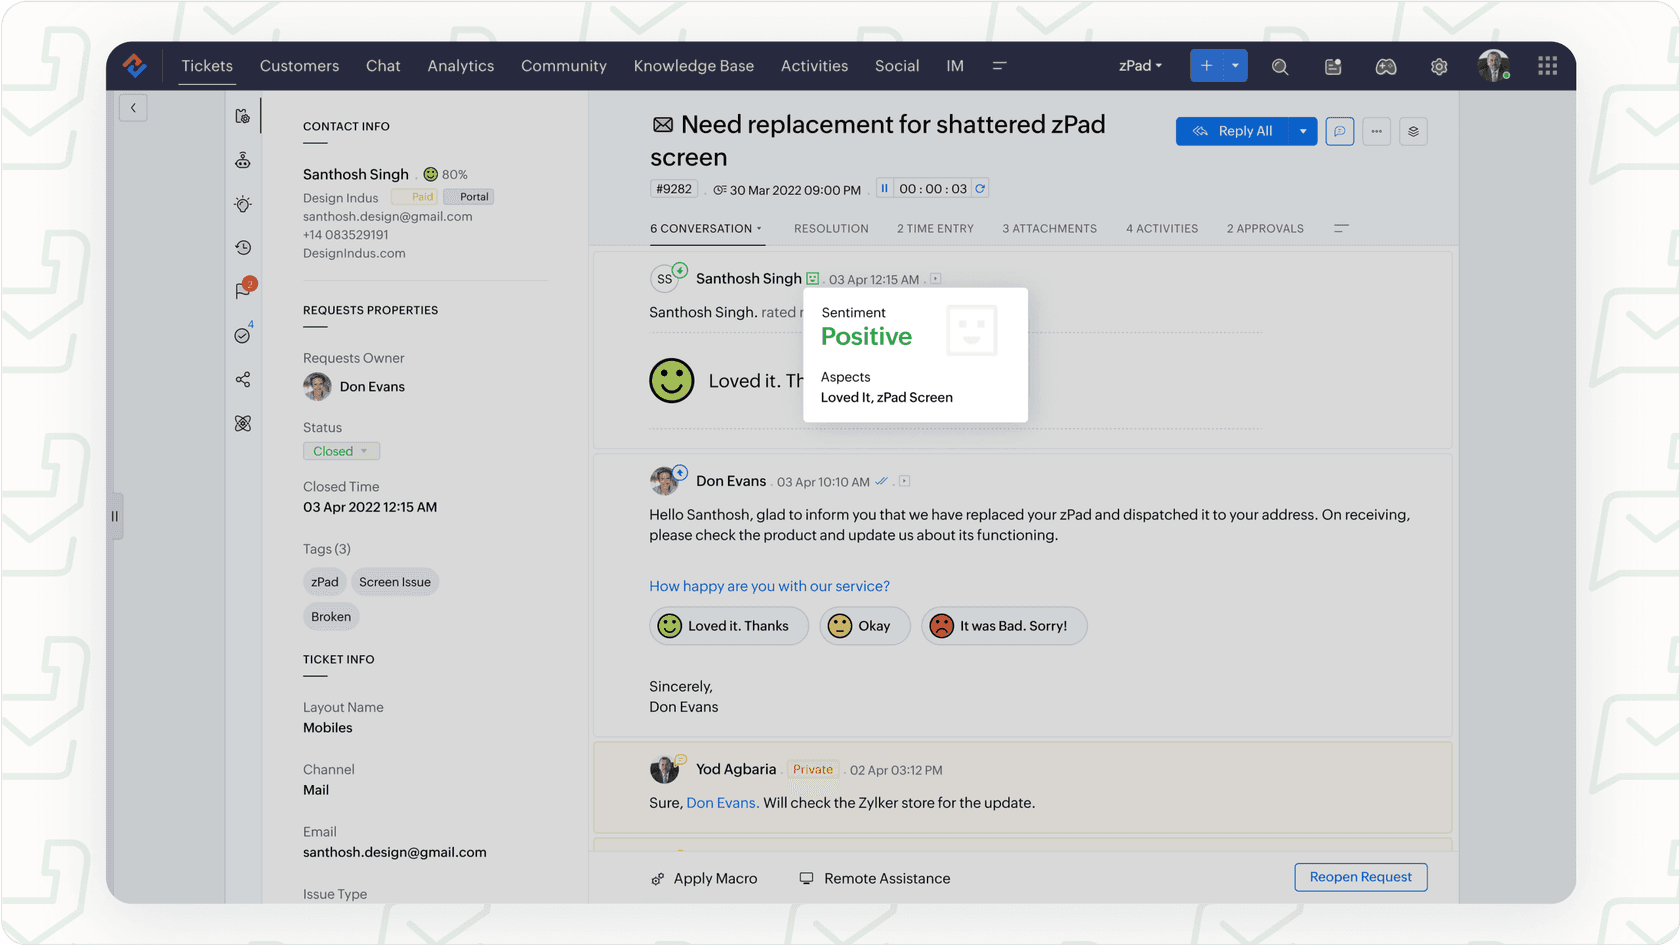Select the Zia bot icon in left sidebar
Screen dimensions: 1680x945
pyautogui.click(x=242, y=159)
